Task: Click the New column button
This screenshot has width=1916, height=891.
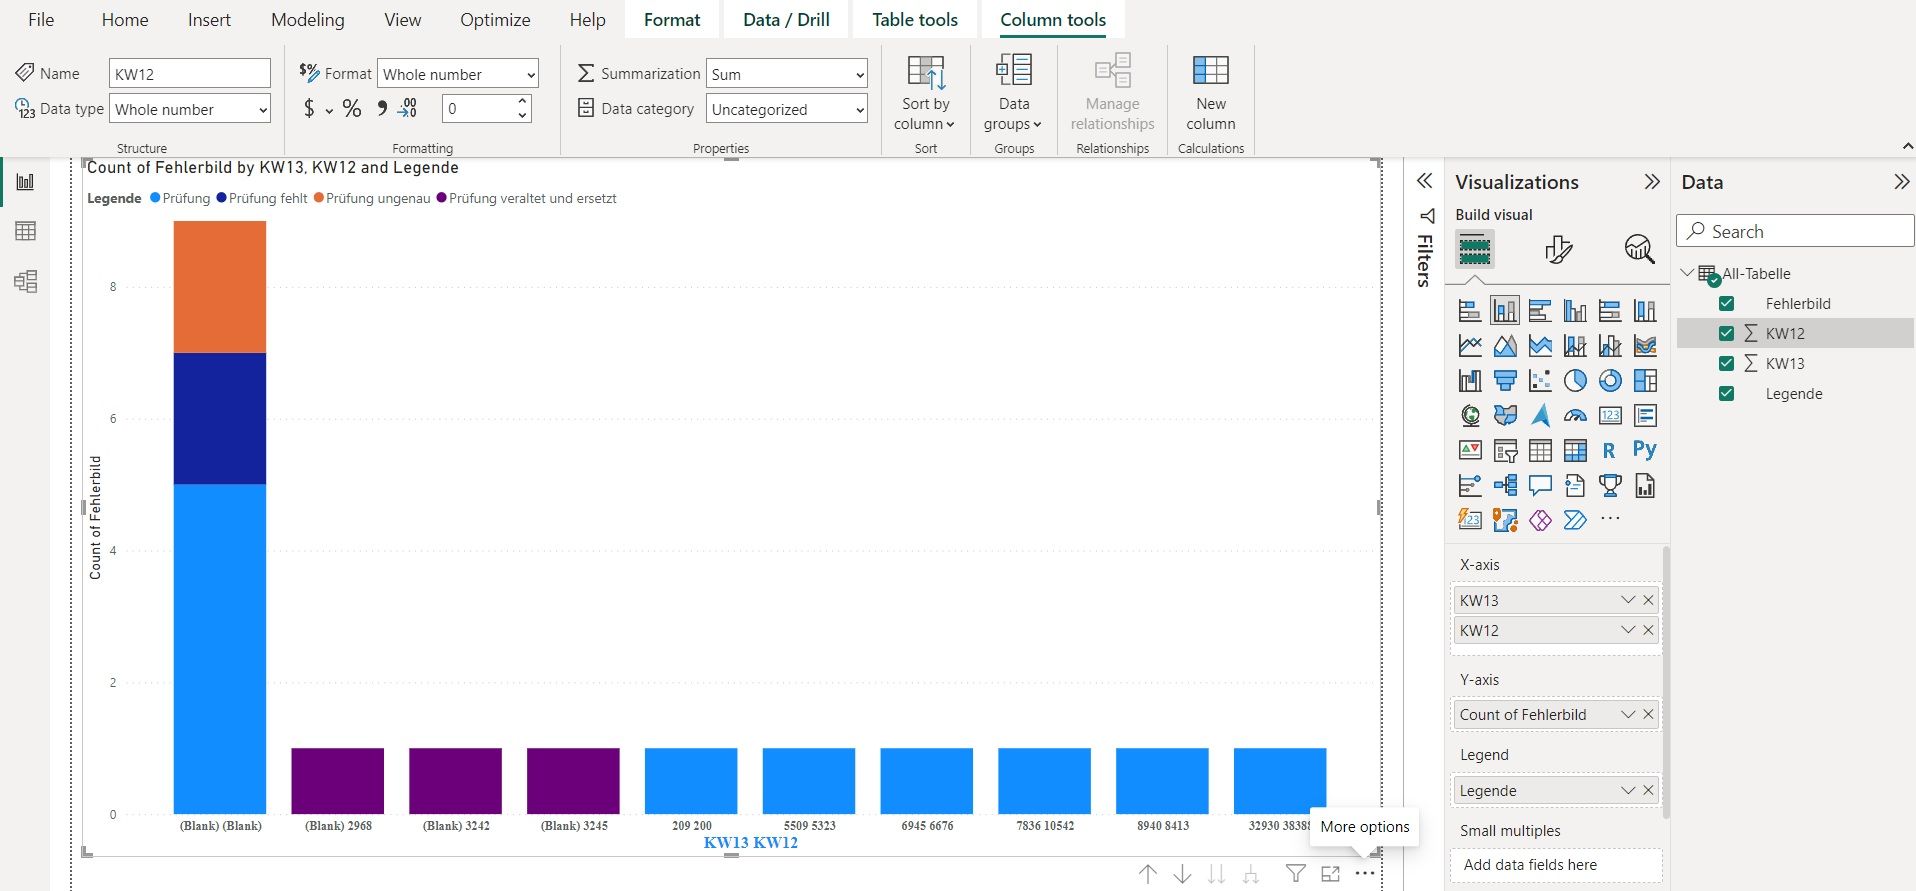Action: (x=1211, y=93)
